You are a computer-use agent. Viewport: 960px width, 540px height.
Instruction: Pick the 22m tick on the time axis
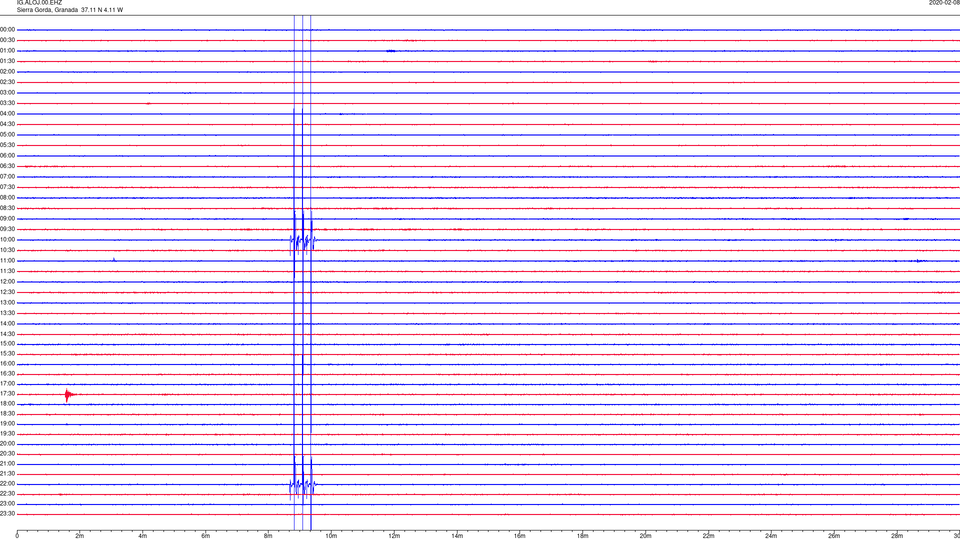[708, 536]
